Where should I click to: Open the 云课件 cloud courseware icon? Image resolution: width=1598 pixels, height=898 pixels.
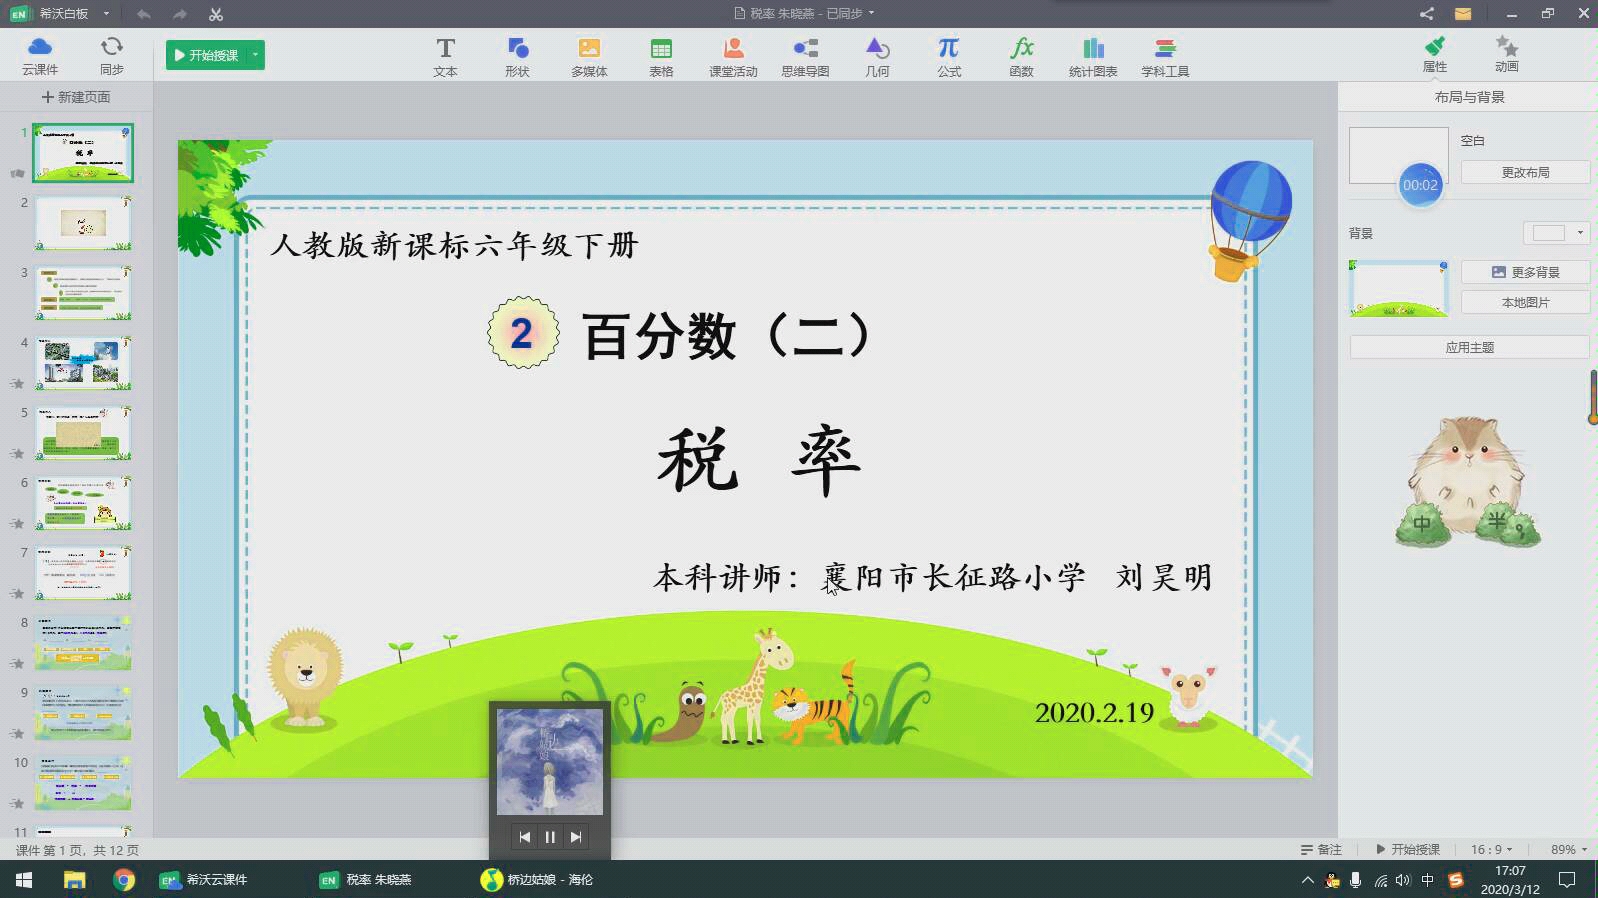click(x=40, y=55)
